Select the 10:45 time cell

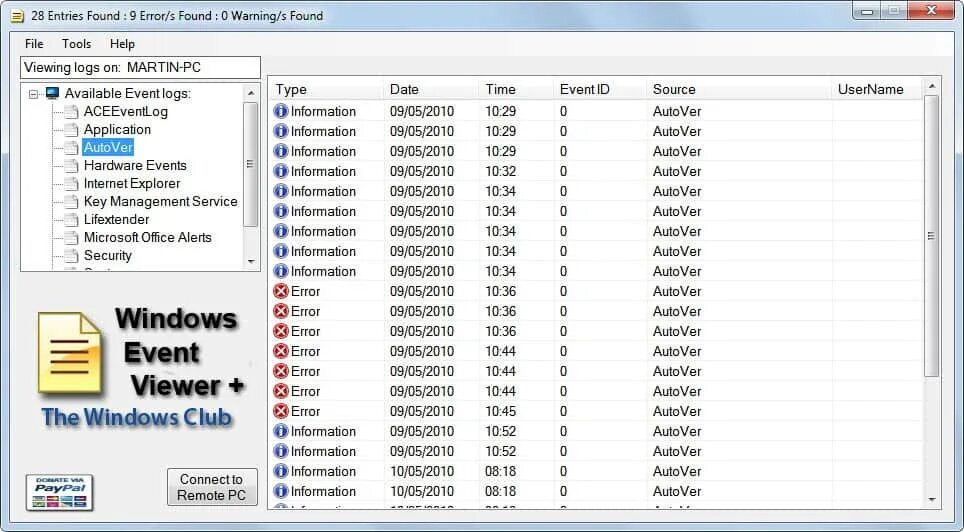coord(500,411)
